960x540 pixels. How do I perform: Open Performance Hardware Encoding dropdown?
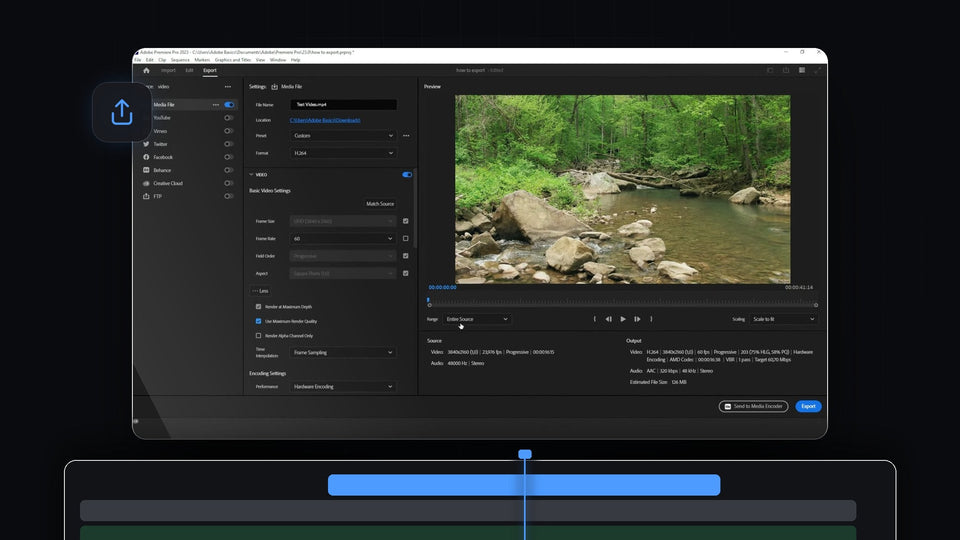click(x=343, y=387)
